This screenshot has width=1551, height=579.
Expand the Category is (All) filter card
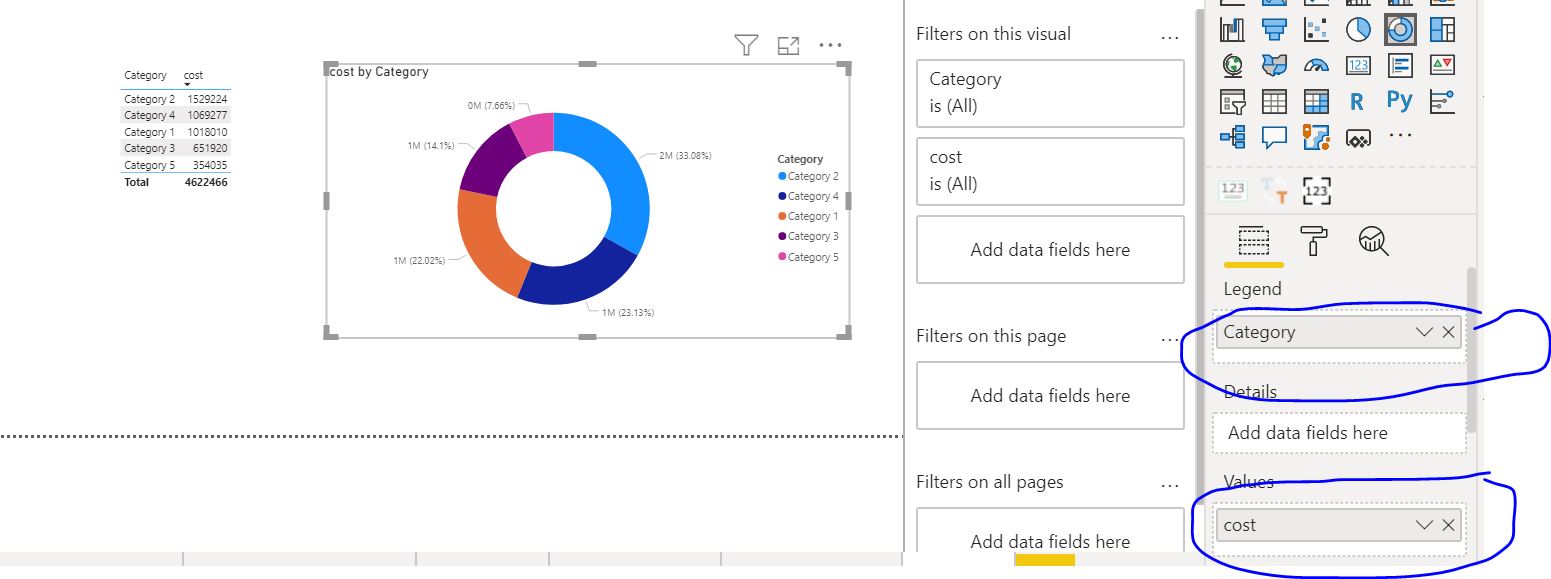pyautogui.click(x=1050, y=93)
